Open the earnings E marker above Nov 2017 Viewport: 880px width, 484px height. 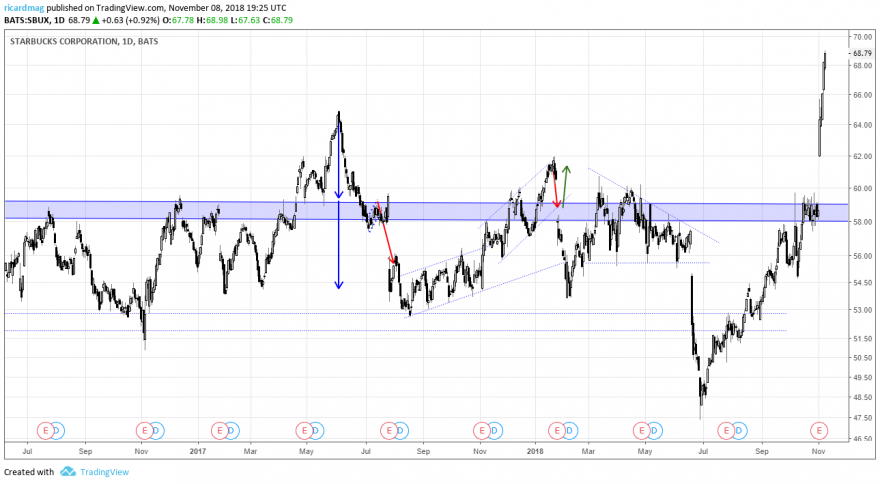pyautogui.click(x=482, y=431)
